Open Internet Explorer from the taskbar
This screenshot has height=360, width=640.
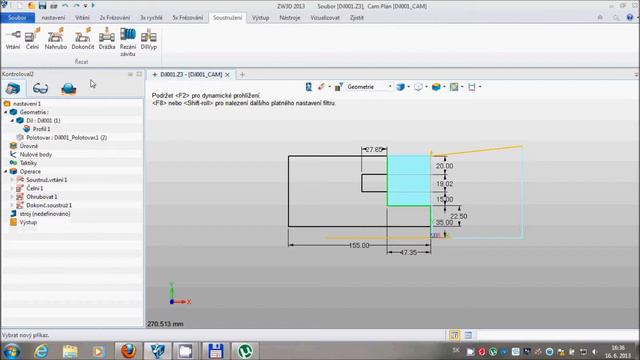(41, 351)
